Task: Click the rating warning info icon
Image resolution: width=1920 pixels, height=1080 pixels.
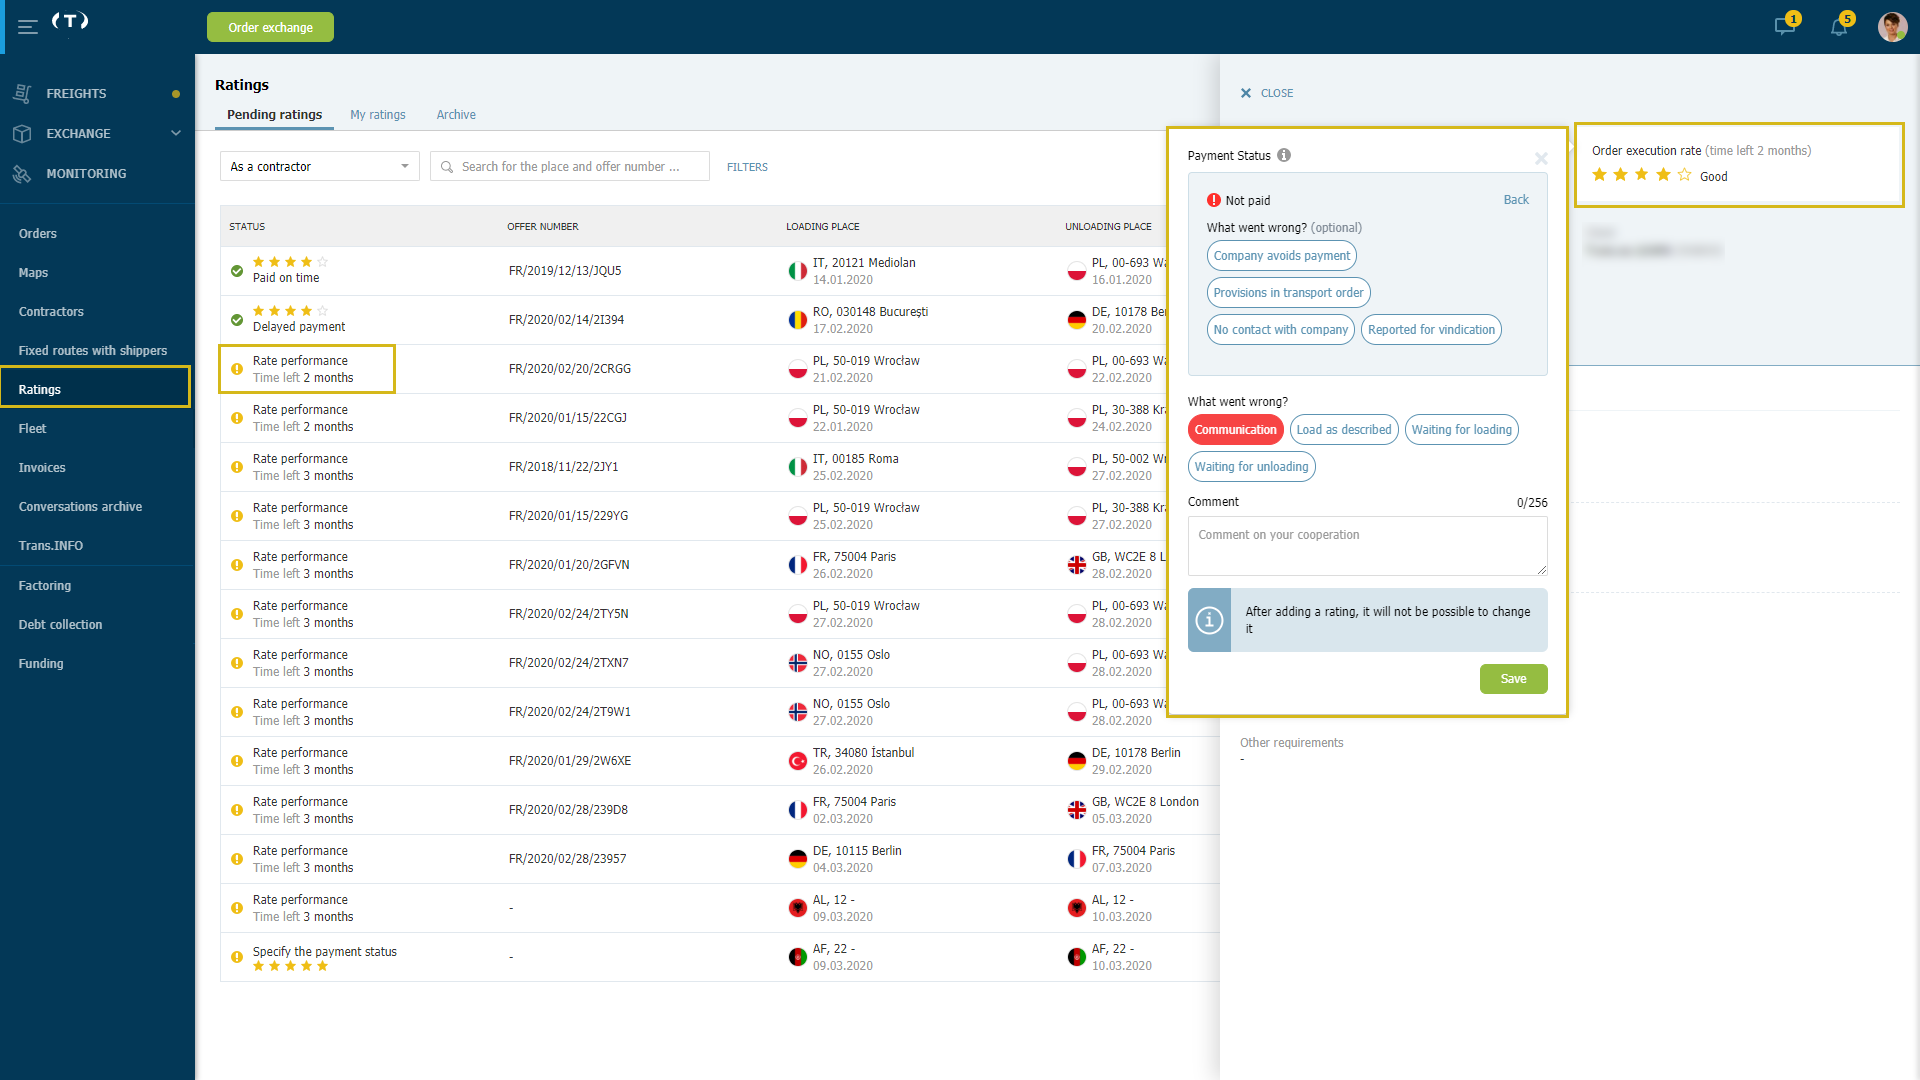Action: click(x=1209, y=620)
